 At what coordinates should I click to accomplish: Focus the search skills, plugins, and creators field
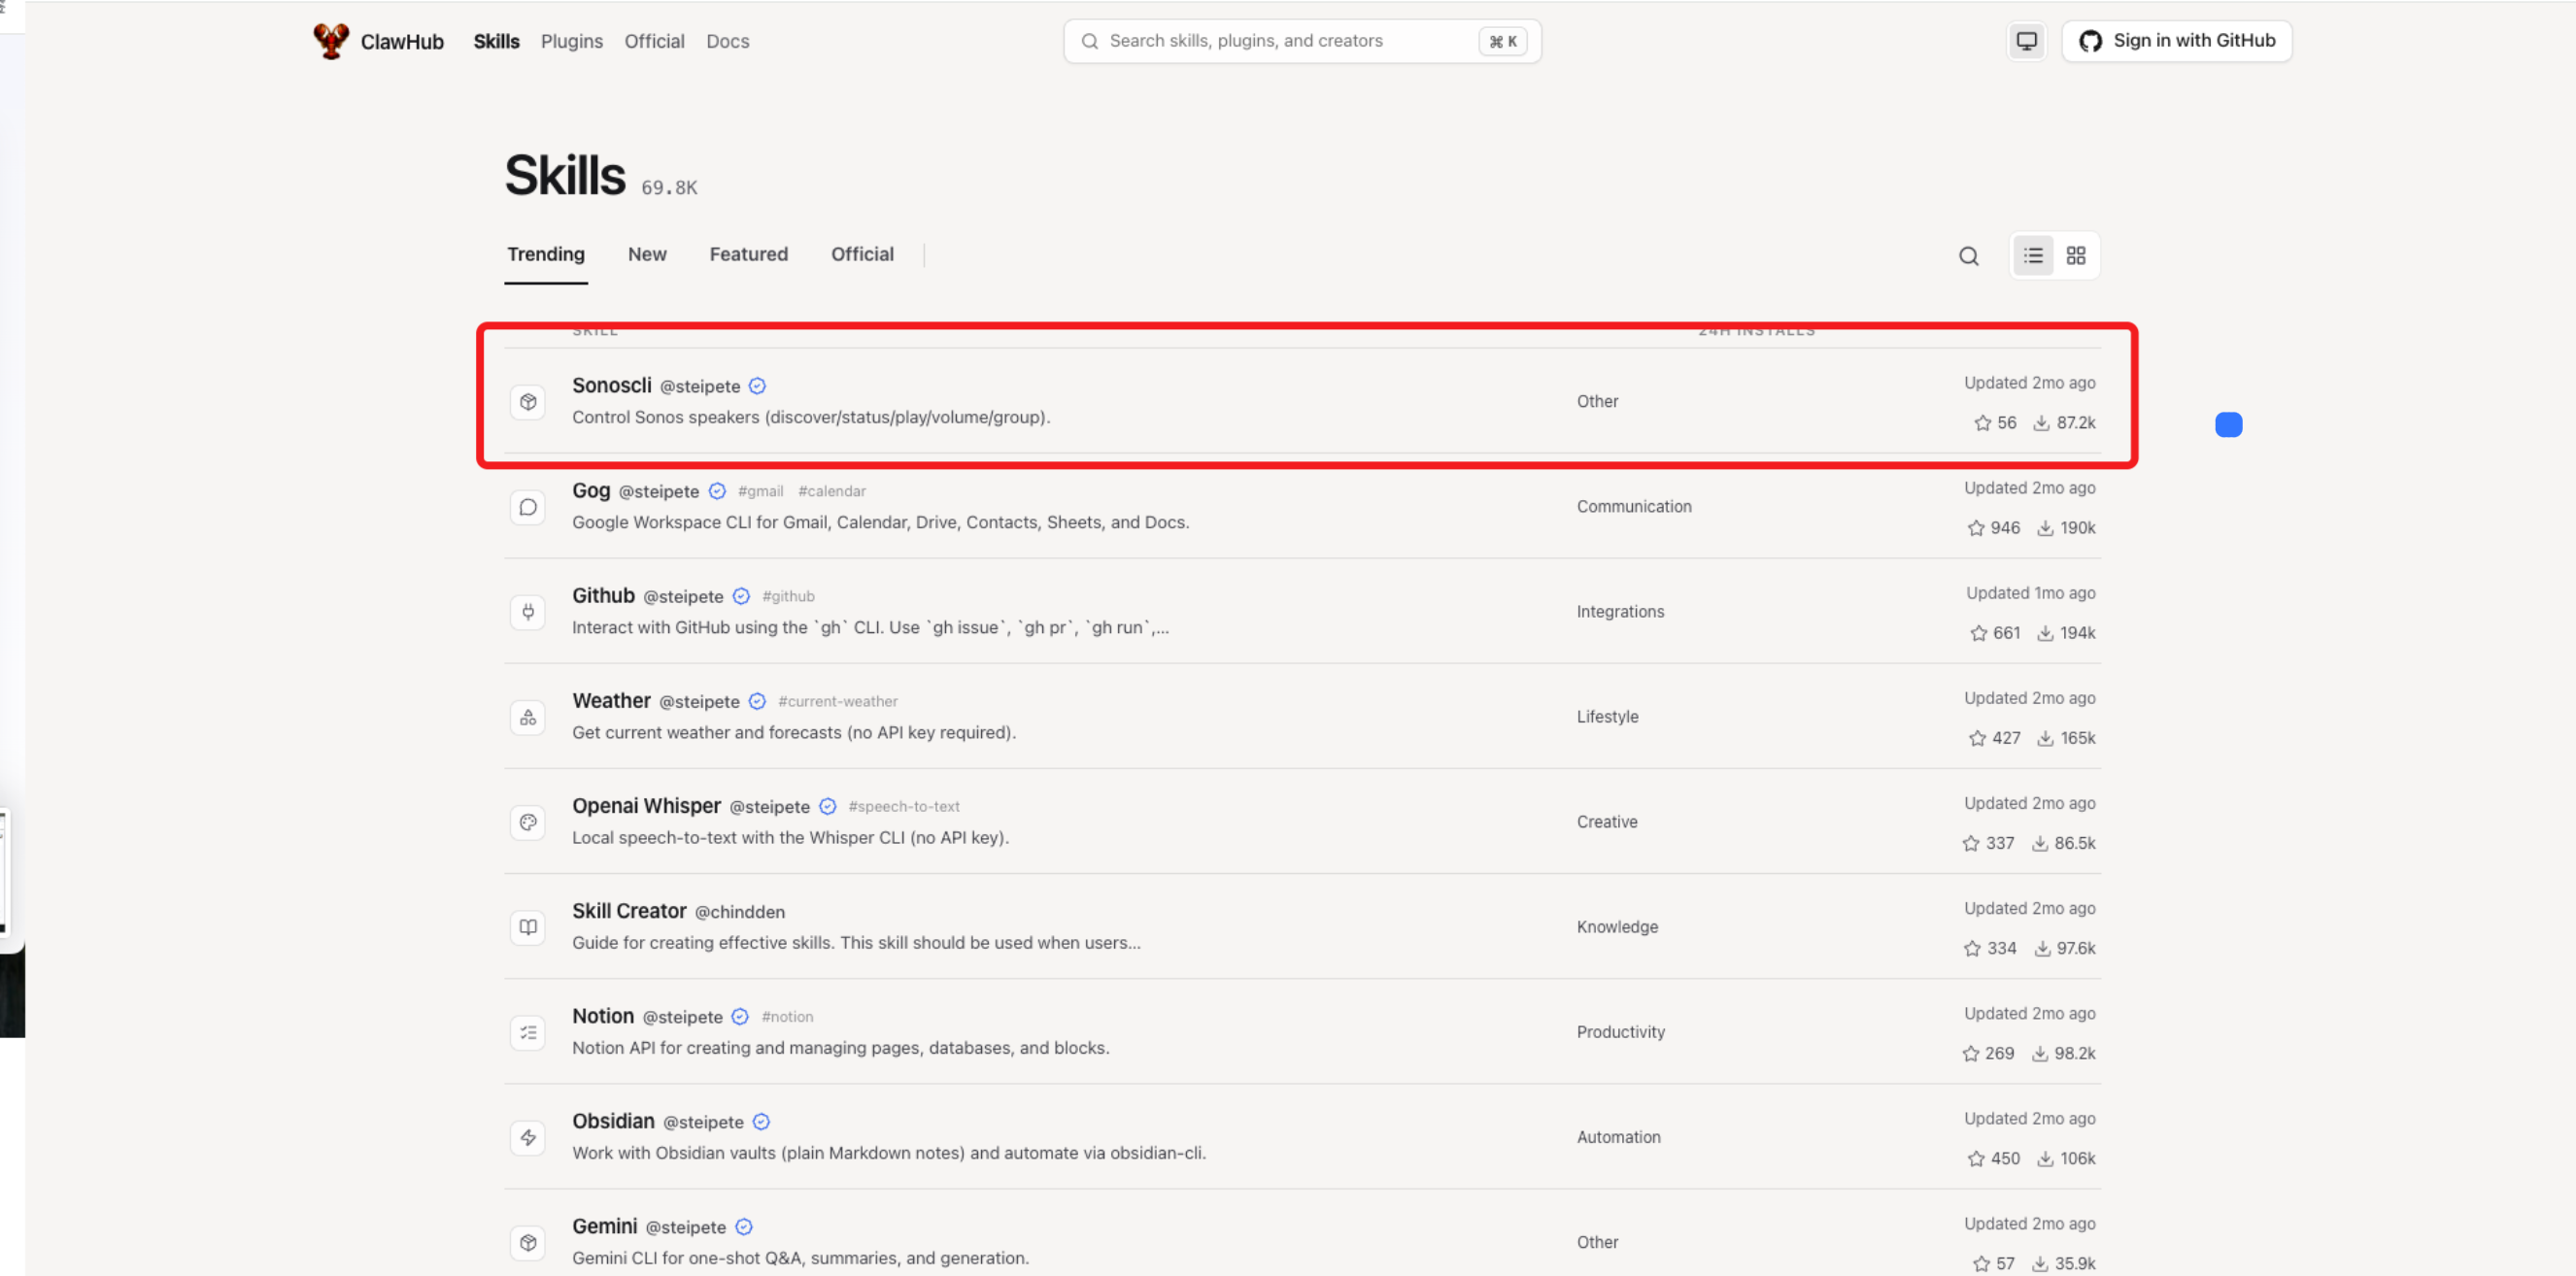click(1302, 41)
